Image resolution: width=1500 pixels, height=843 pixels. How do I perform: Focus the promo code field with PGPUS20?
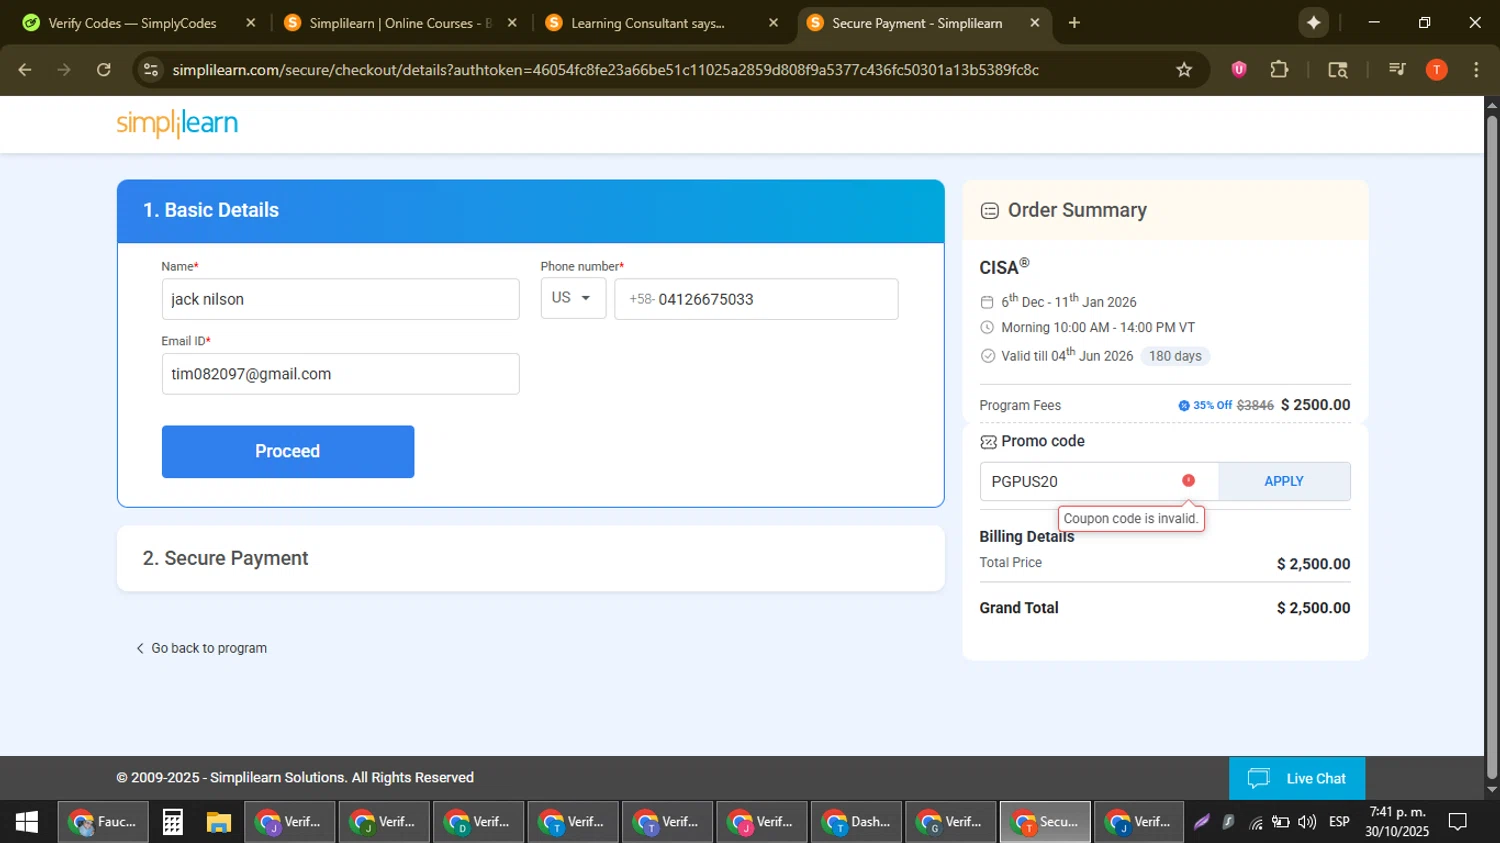point(1098,481)
